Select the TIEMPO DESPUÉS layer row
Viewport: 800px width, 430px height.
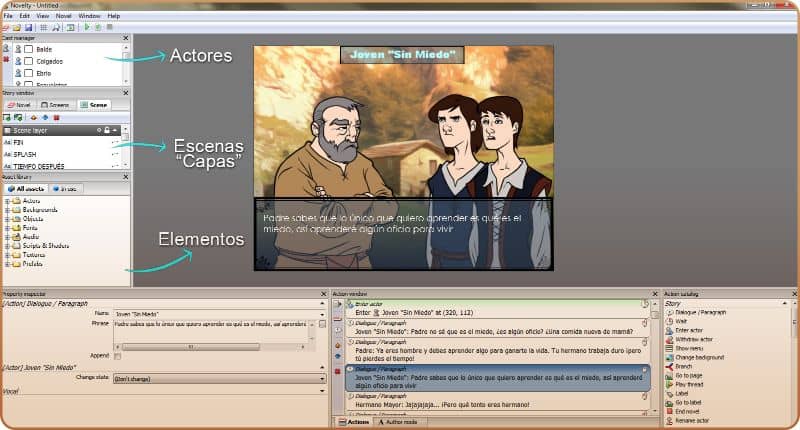pos(61,166)
